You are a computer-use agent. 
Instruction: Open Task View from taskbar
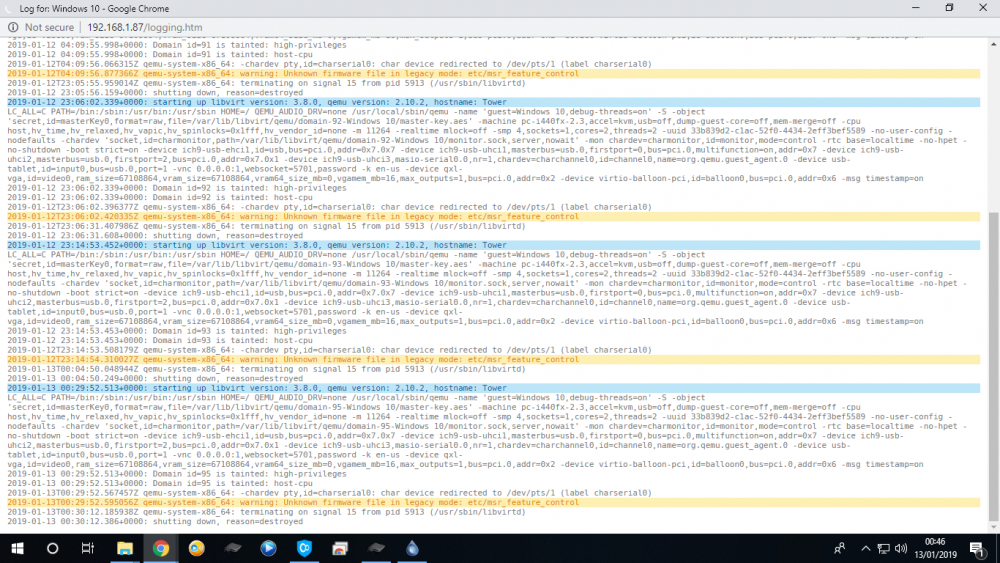[x=88, y=548]
